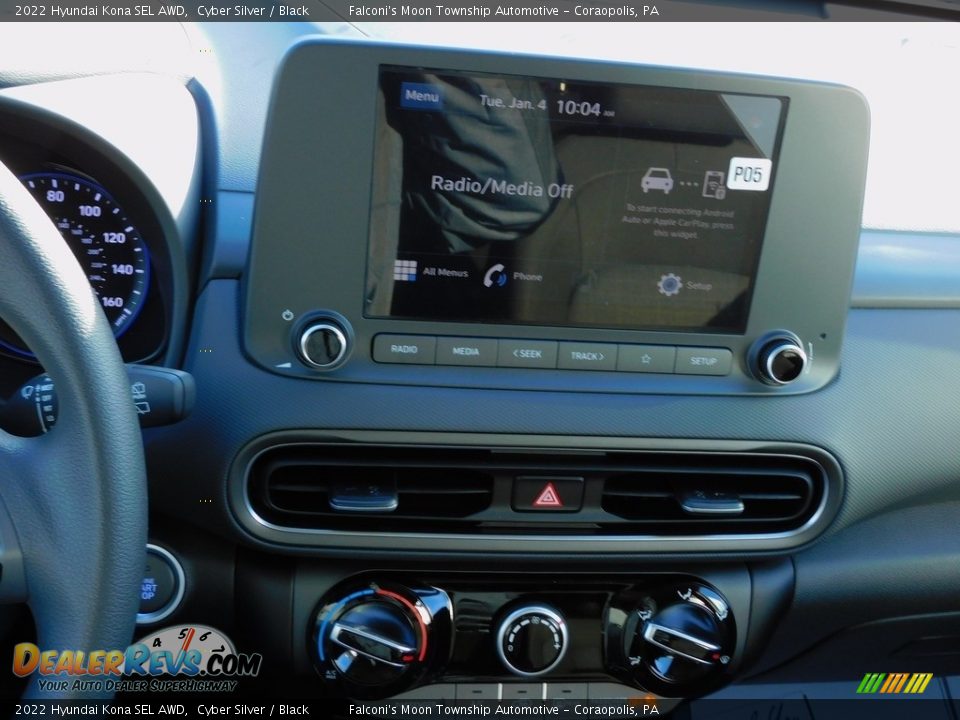Tap the car icon in the projection widget
Viewport: 960px width, 720px height.
[656, 181]
